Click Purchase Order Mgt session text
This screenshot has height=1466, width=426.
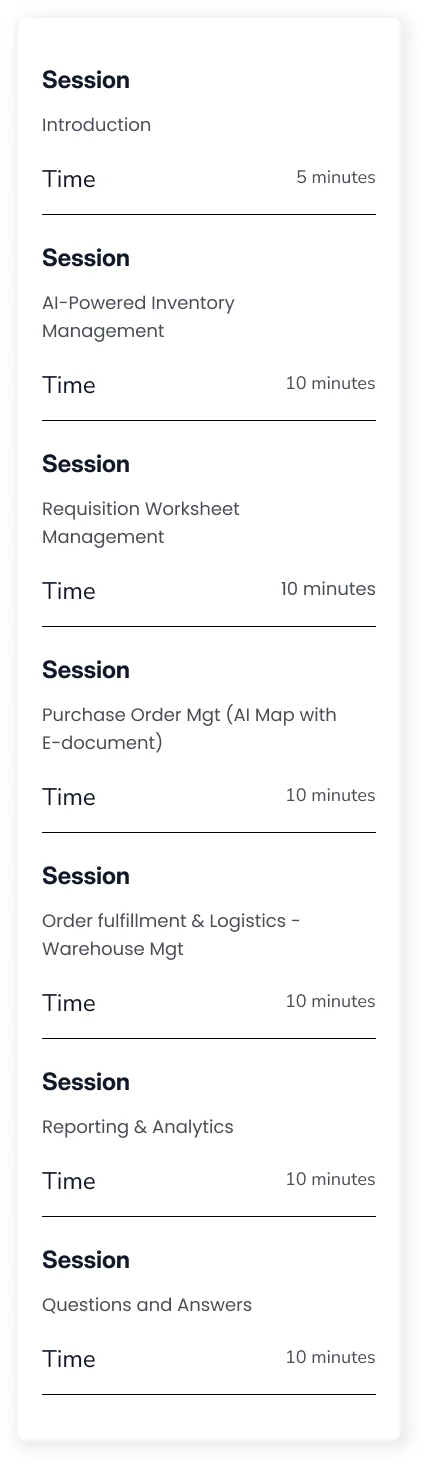[189, 729]
